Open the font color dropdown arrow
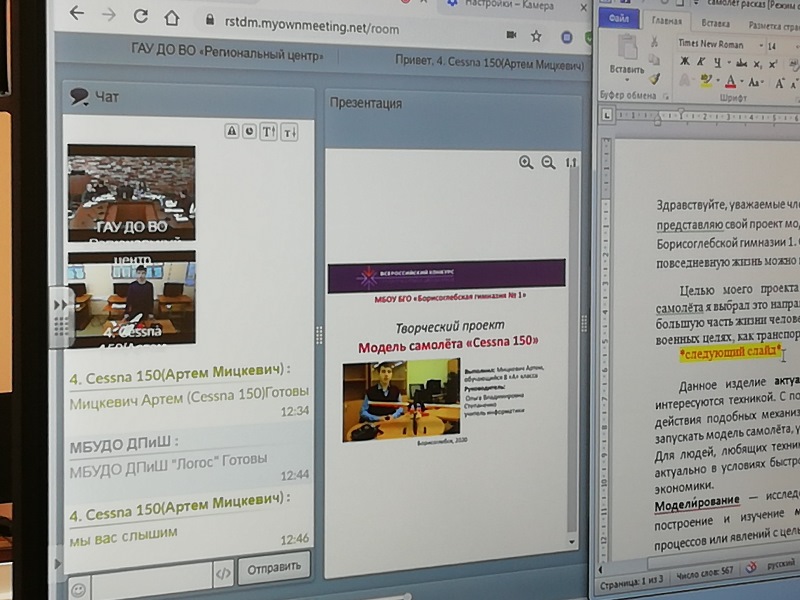 744,82
